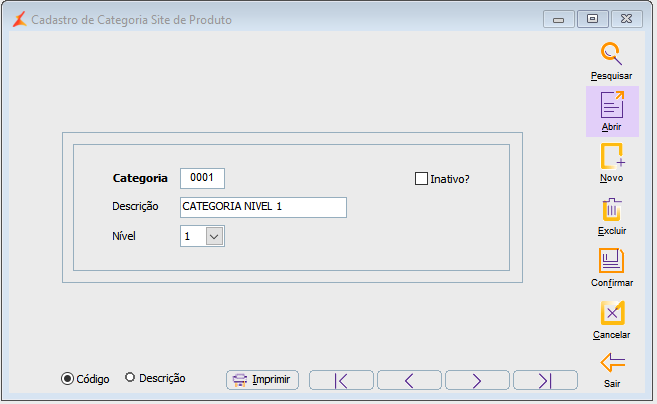
Task: Advance to the next record
Action: [x=477, y=380]
